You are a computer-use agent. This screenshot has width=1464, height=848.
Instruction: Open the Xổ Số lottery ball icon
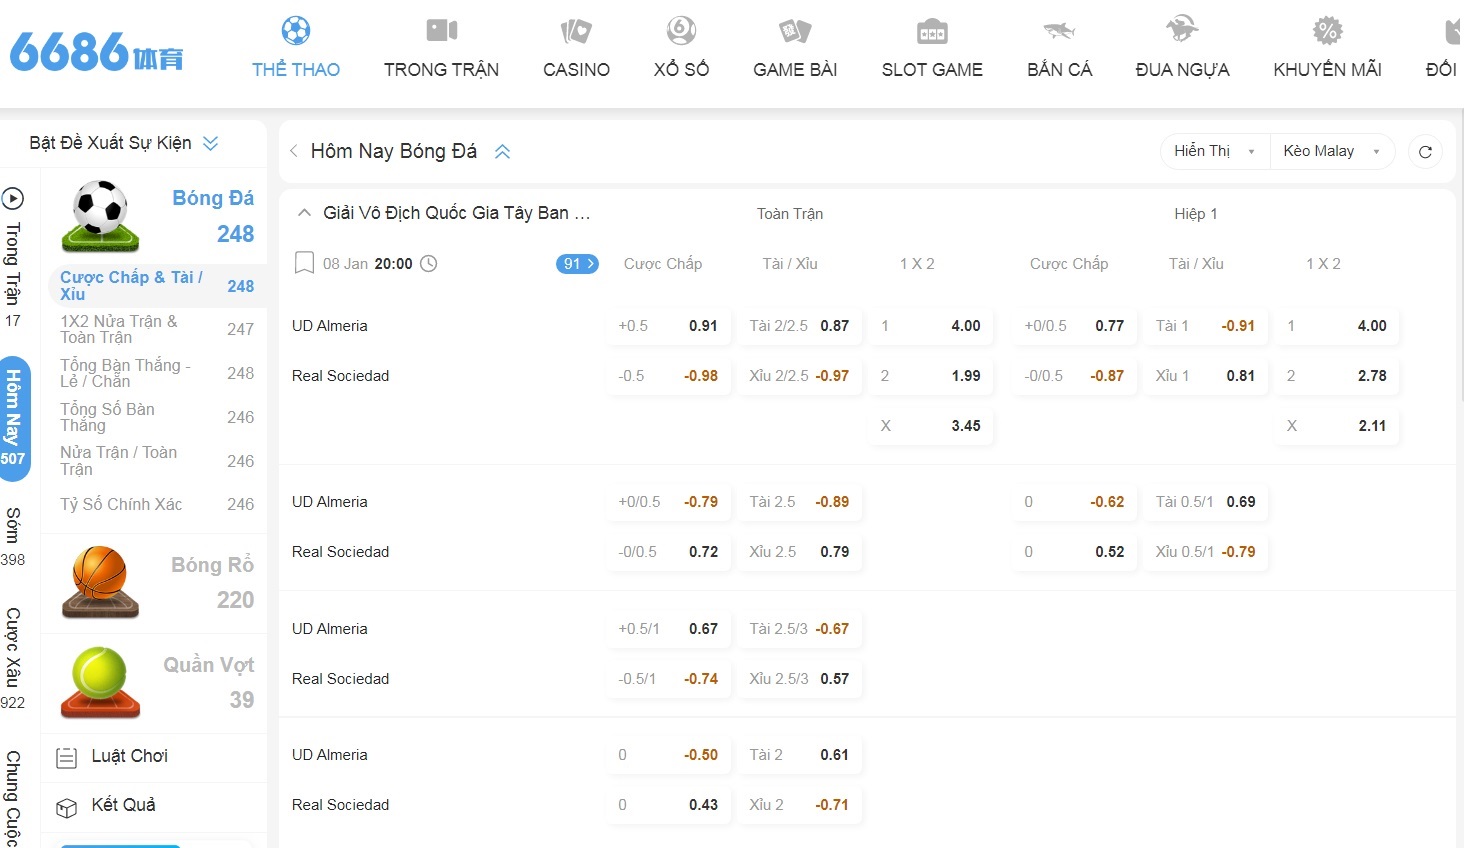pyautogui.click(x=681, y=30)
